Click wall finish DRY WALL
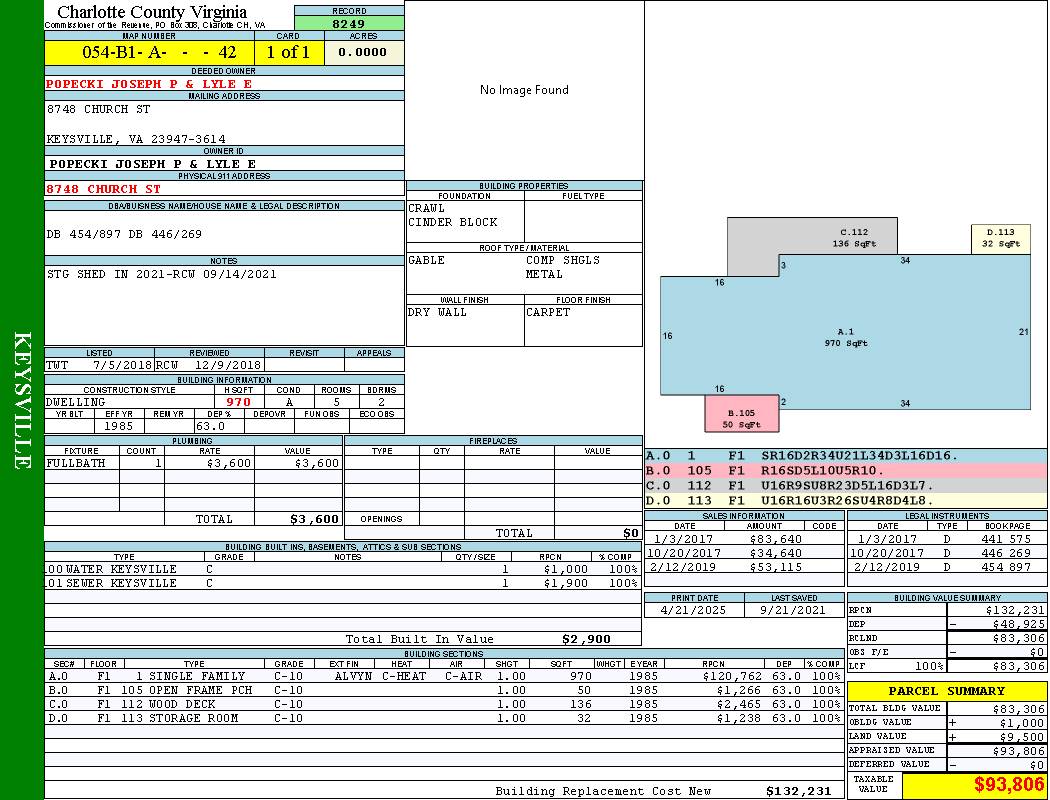Viewport: 1050px width, 800px height. 437,312
